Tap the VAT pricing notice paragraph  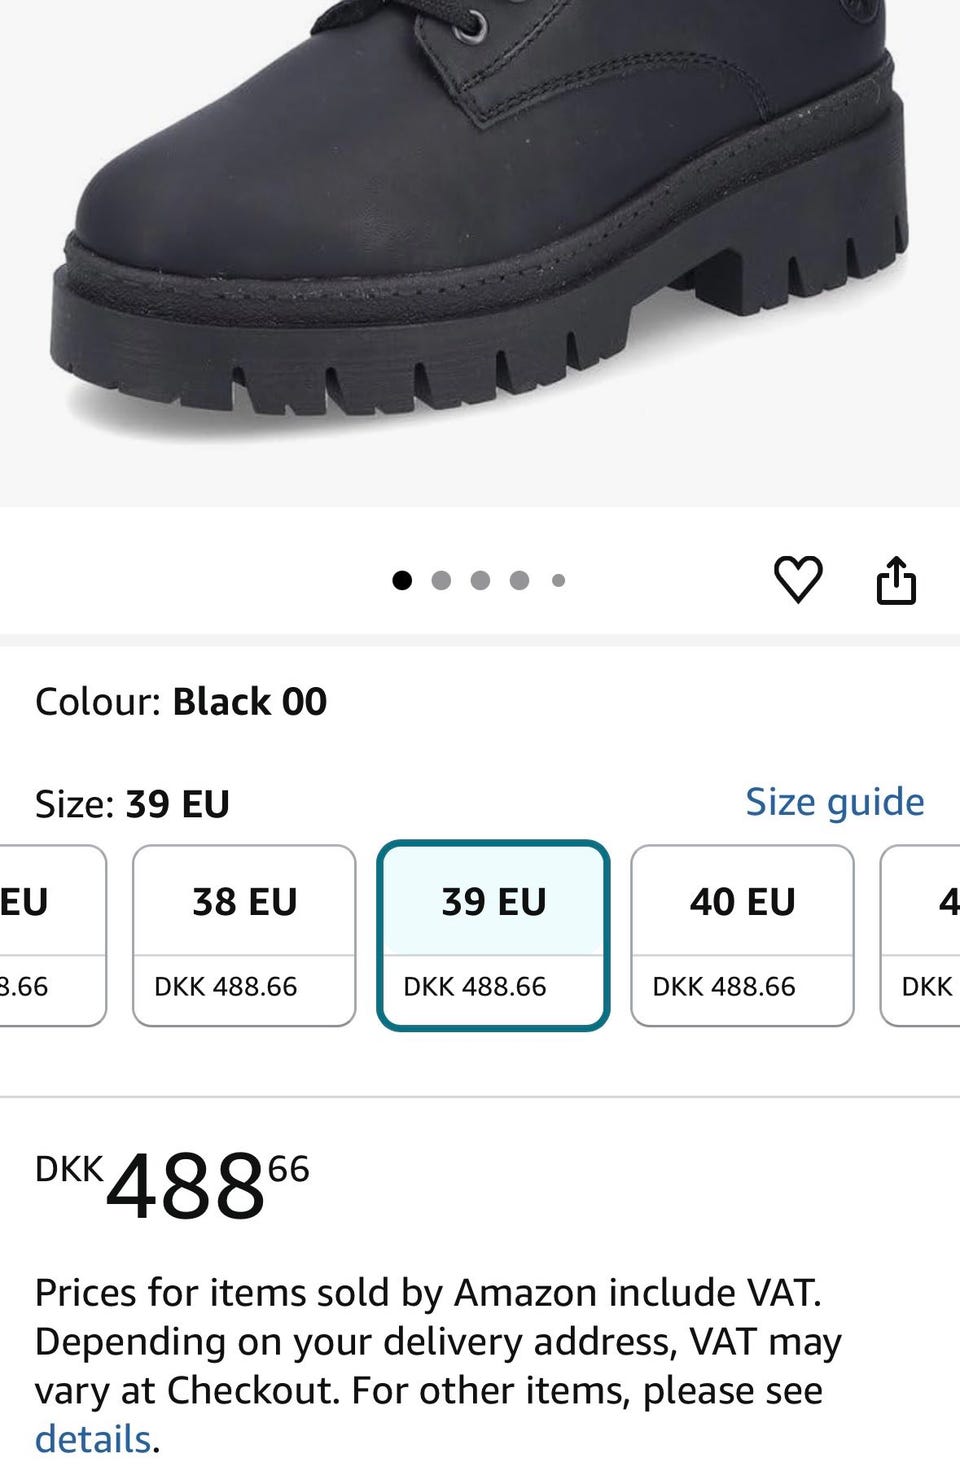point(438,1341)
